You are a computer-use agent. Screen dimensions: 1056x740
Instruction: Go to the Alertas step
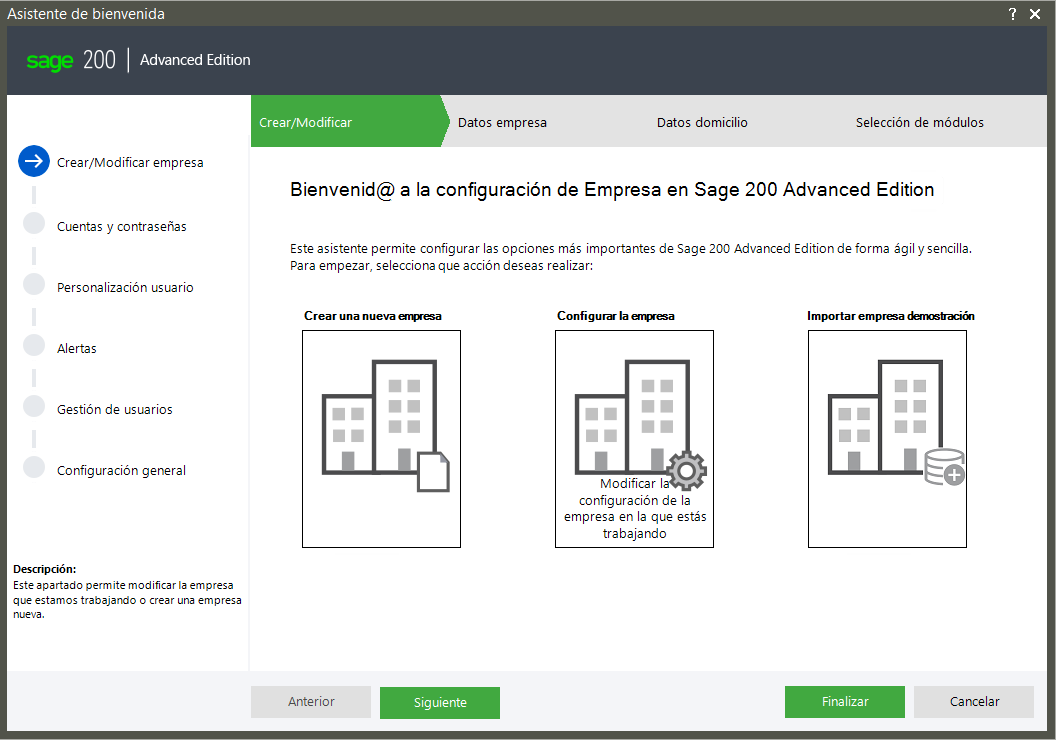pos(77,348)
